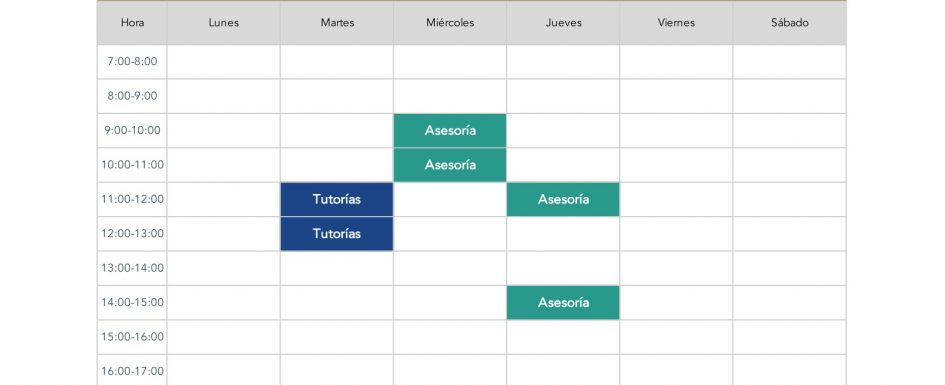945x385 pixels.
Task: Click the Sábado column header
Action: [790, 23]
